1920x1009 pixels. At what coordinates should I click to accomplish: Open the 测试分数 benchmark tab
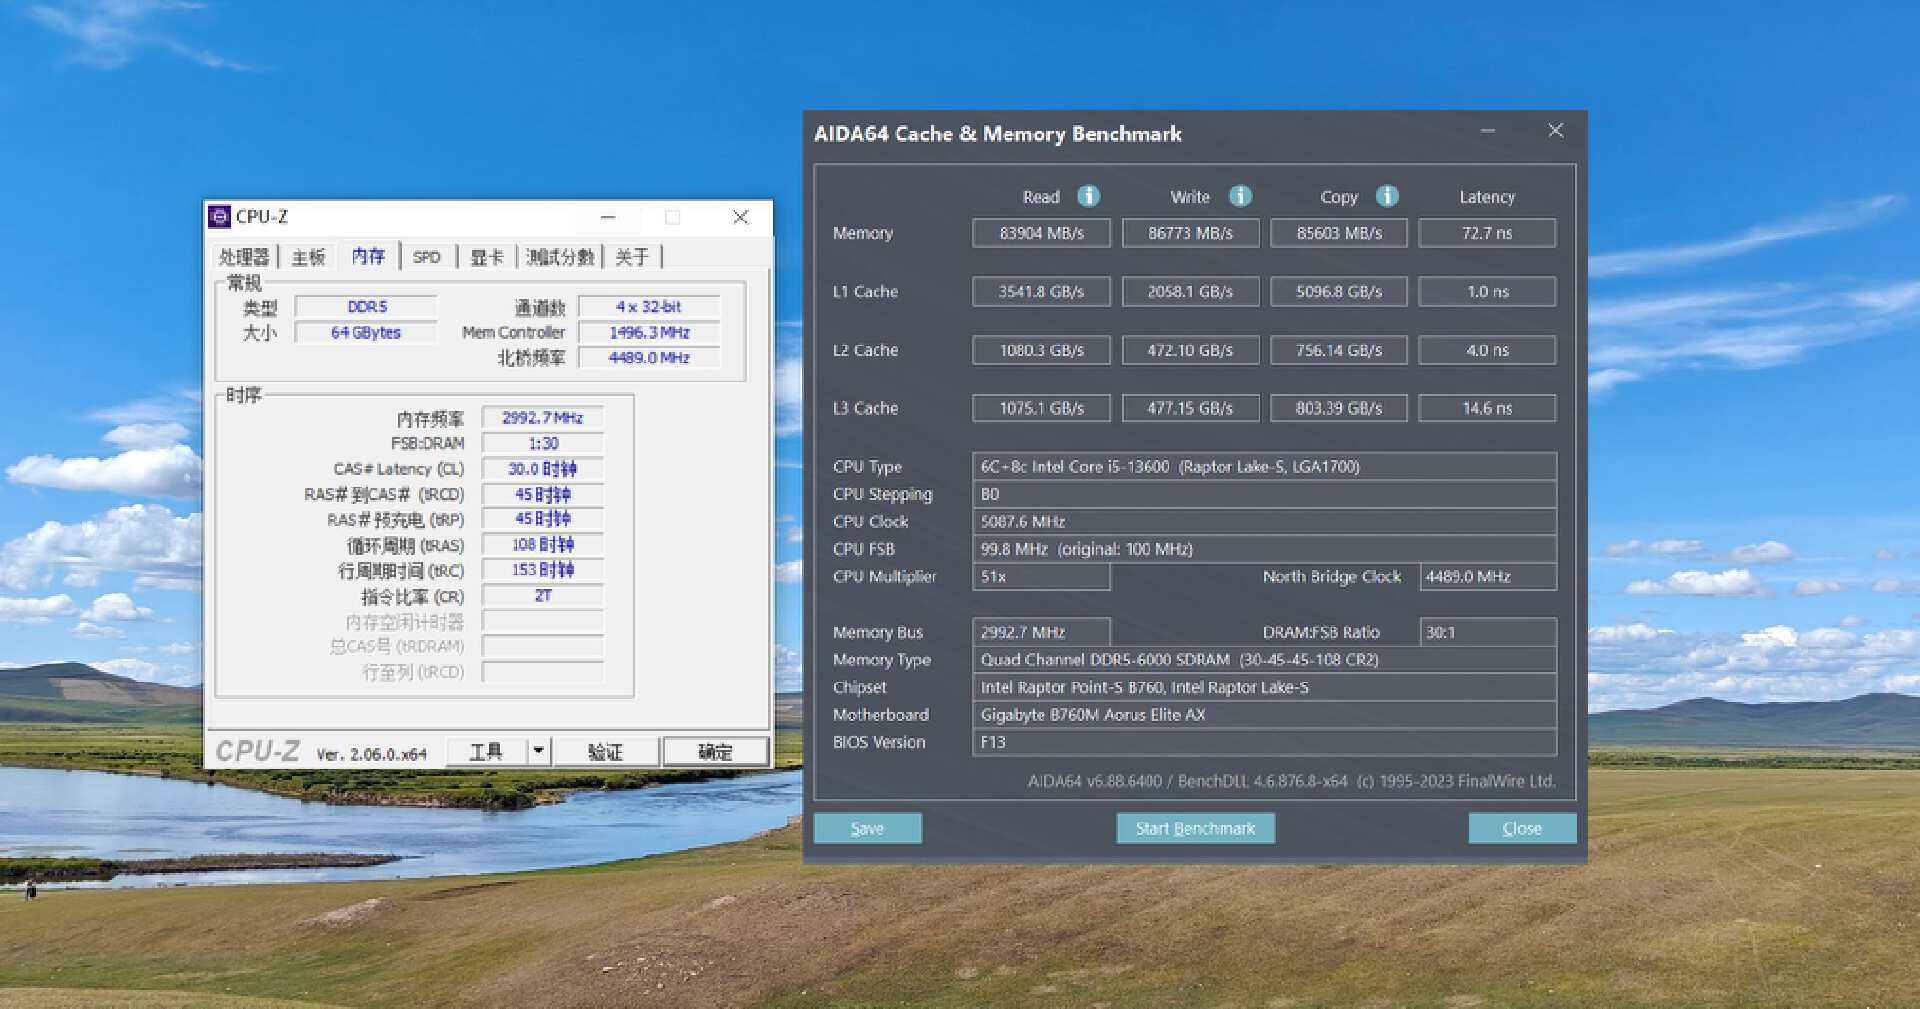click(x=560, y=257)
